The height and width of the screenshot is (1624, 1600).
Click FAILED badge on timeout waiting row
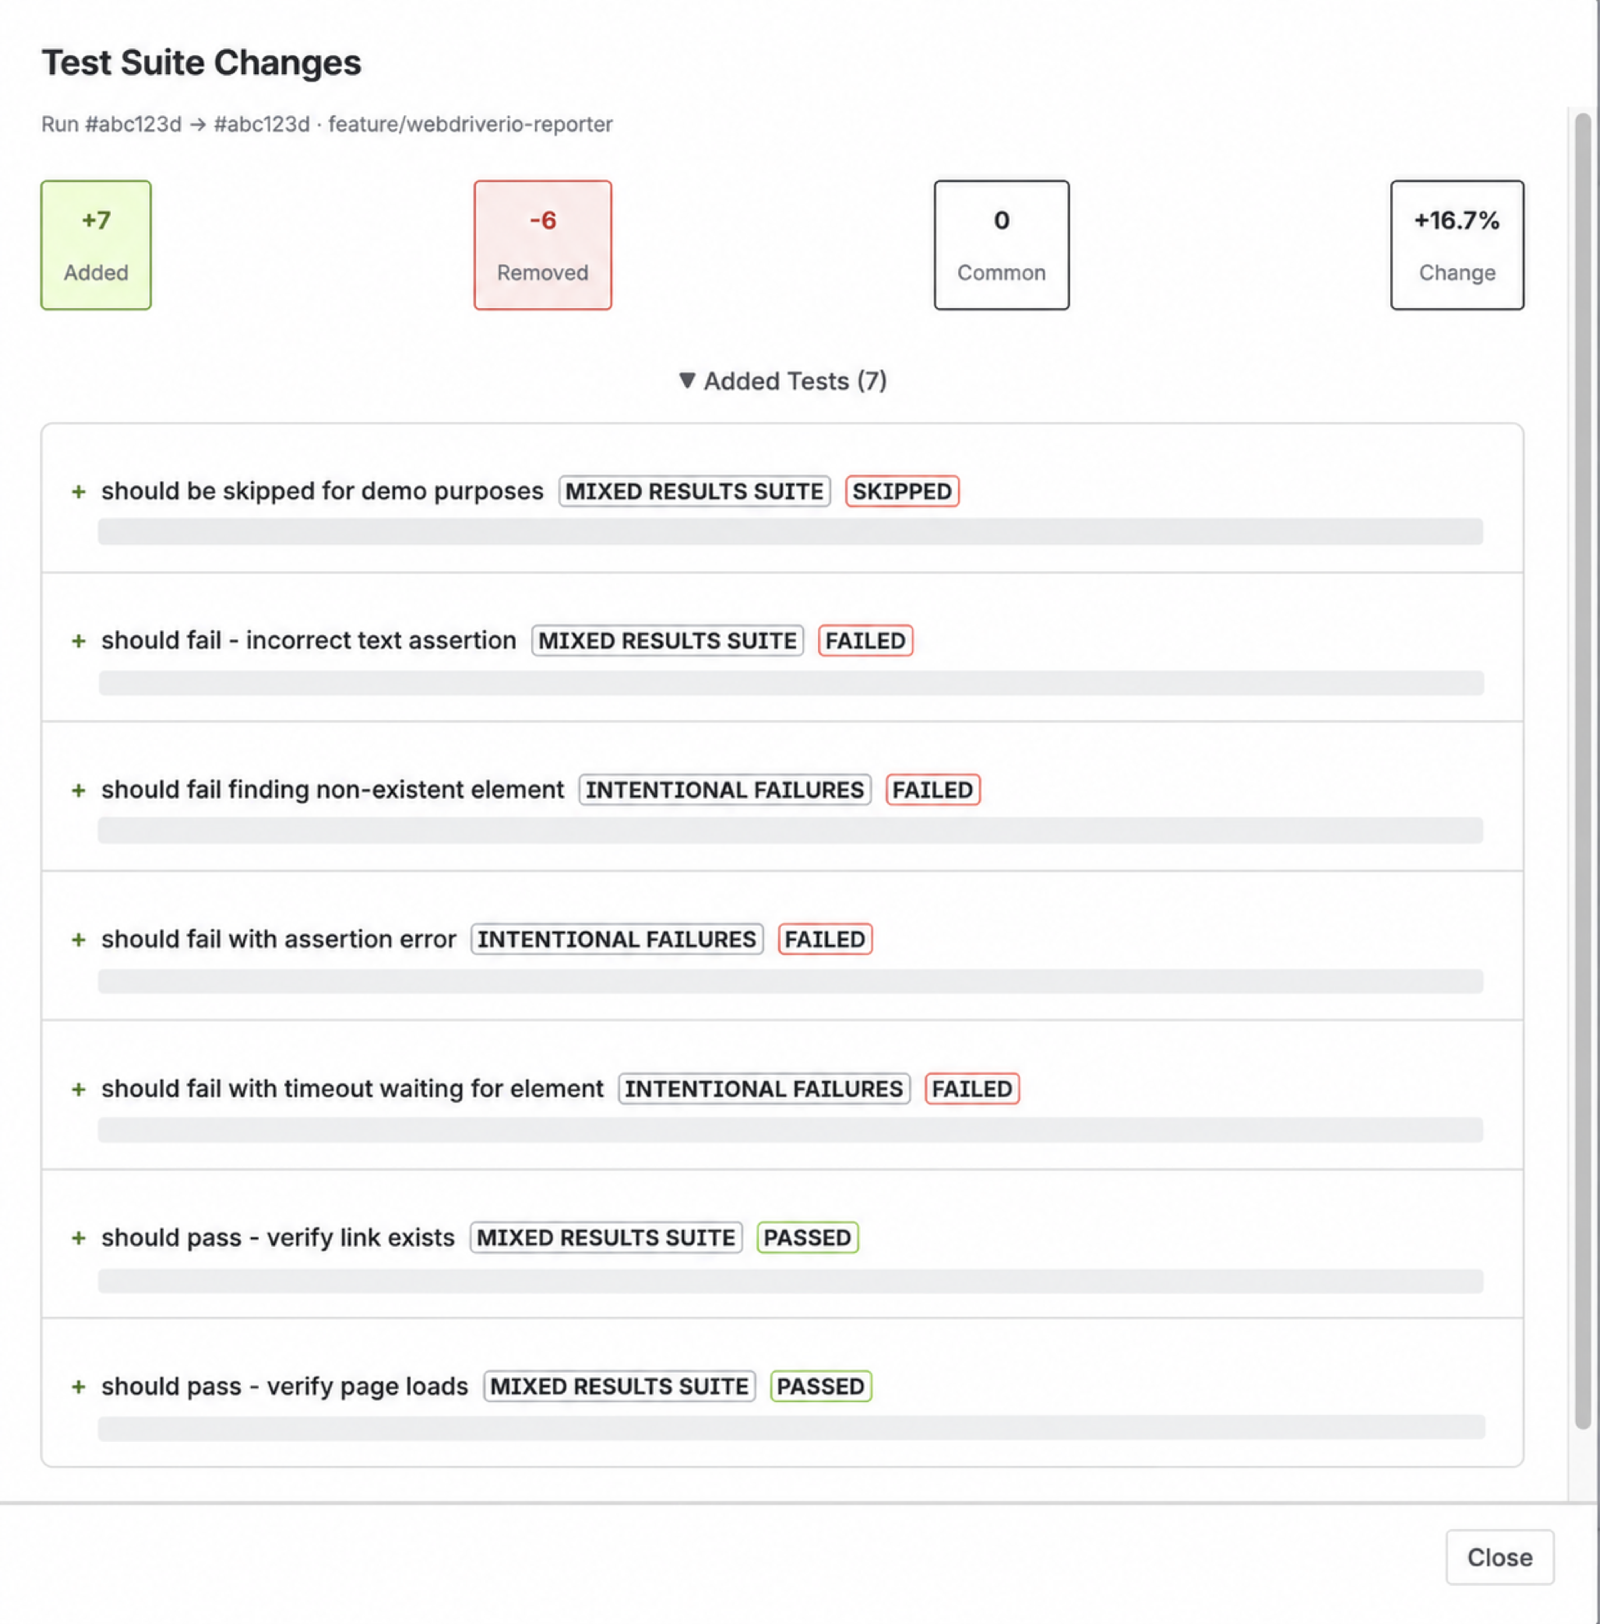click(x=972, y=1088)
